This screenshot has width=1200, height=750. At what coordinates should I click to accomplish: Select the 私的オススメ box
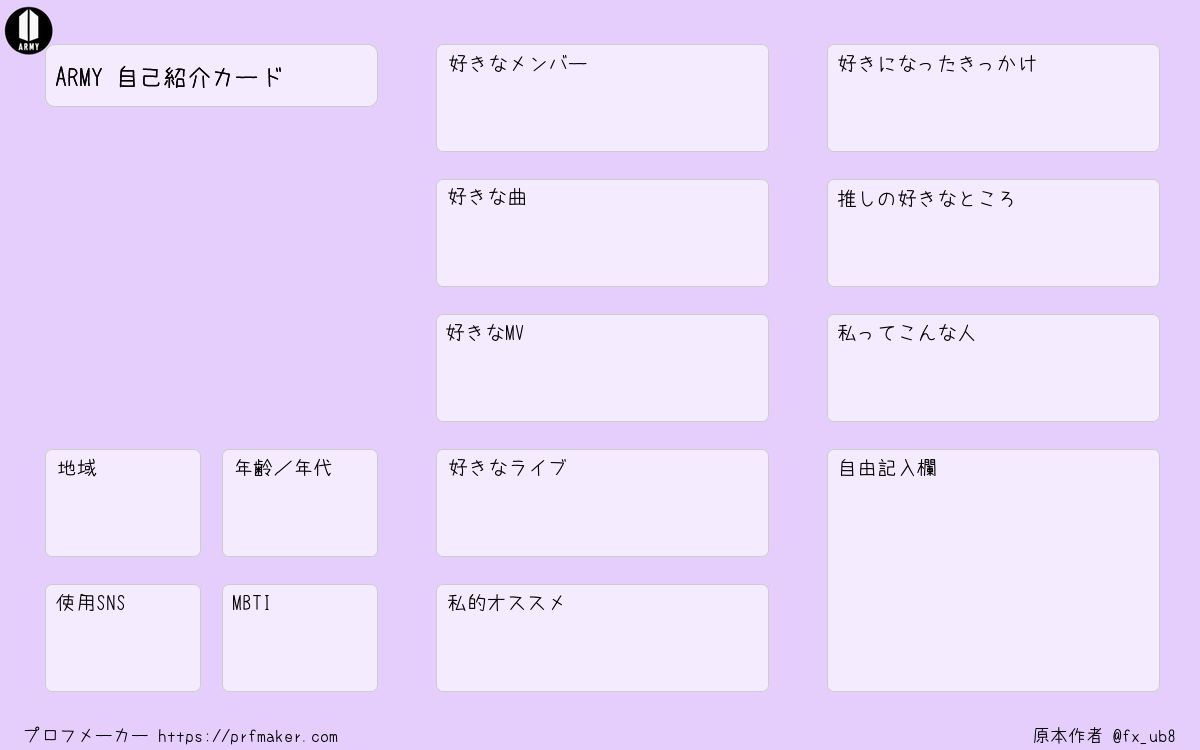pyautogui.click(x=602, y=638)
